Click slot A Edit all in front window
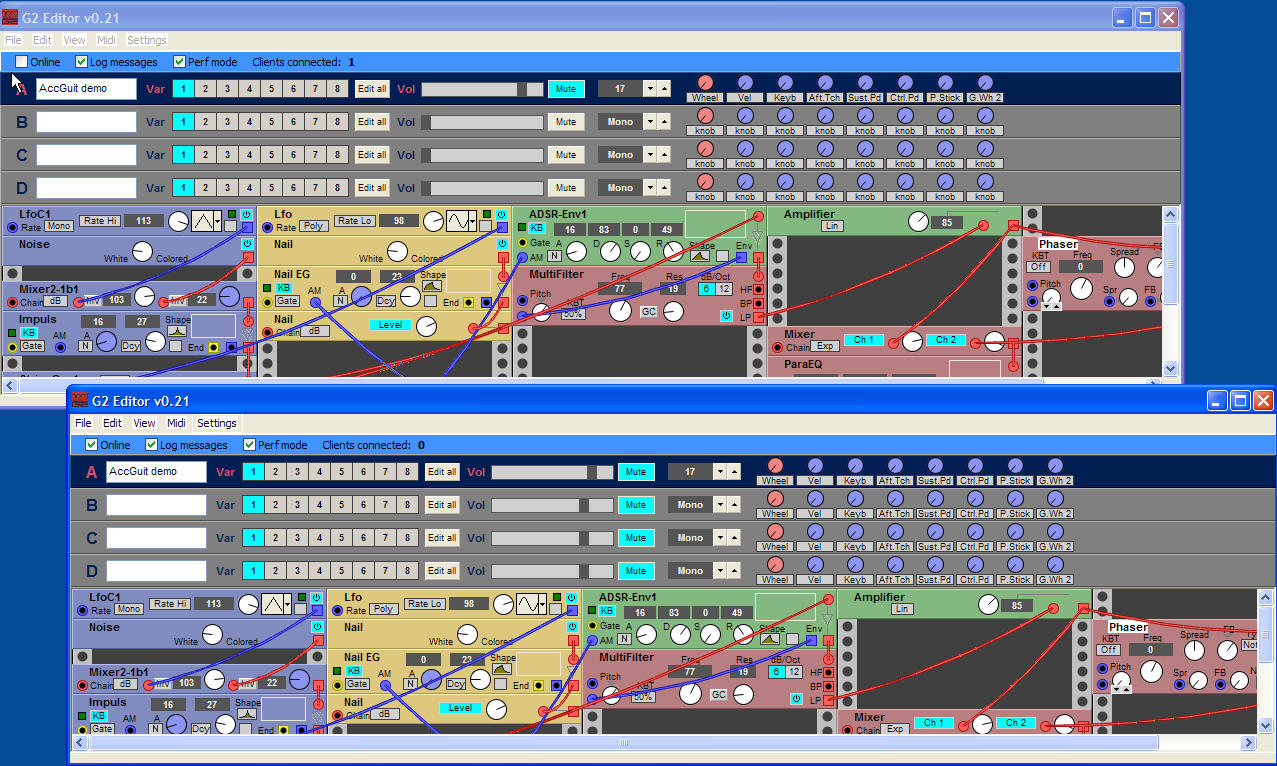This screenshot has height=766, width=1277. [442, 472]
